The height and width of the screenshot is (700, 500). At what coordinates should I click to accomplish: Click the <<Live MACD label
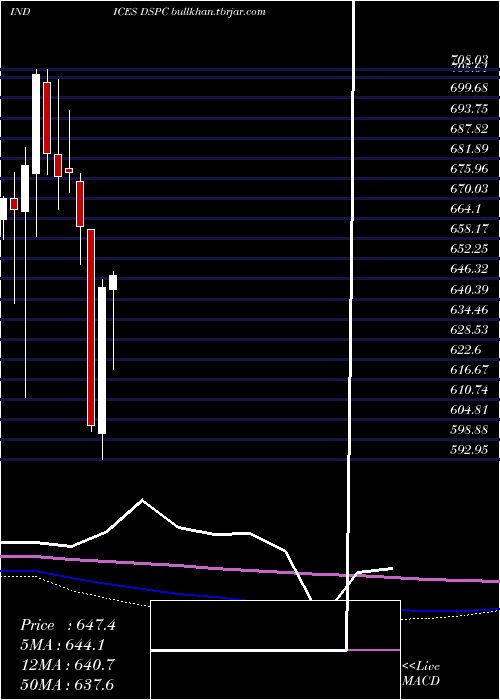(421, 674)
